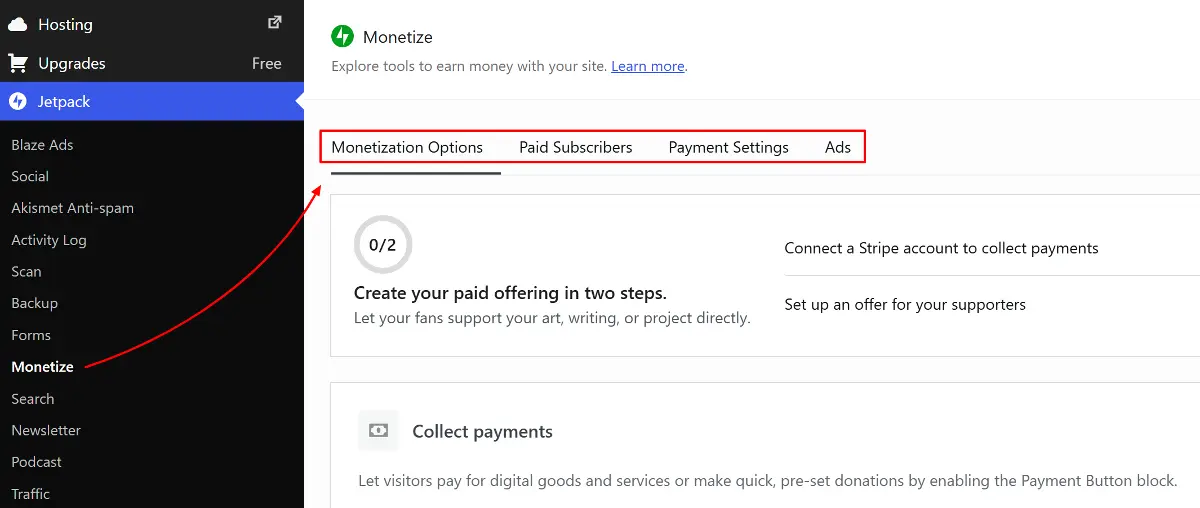Click the 0/2 progress circle
Screen dimensions: 1200x508
click(x=383, y=244)
